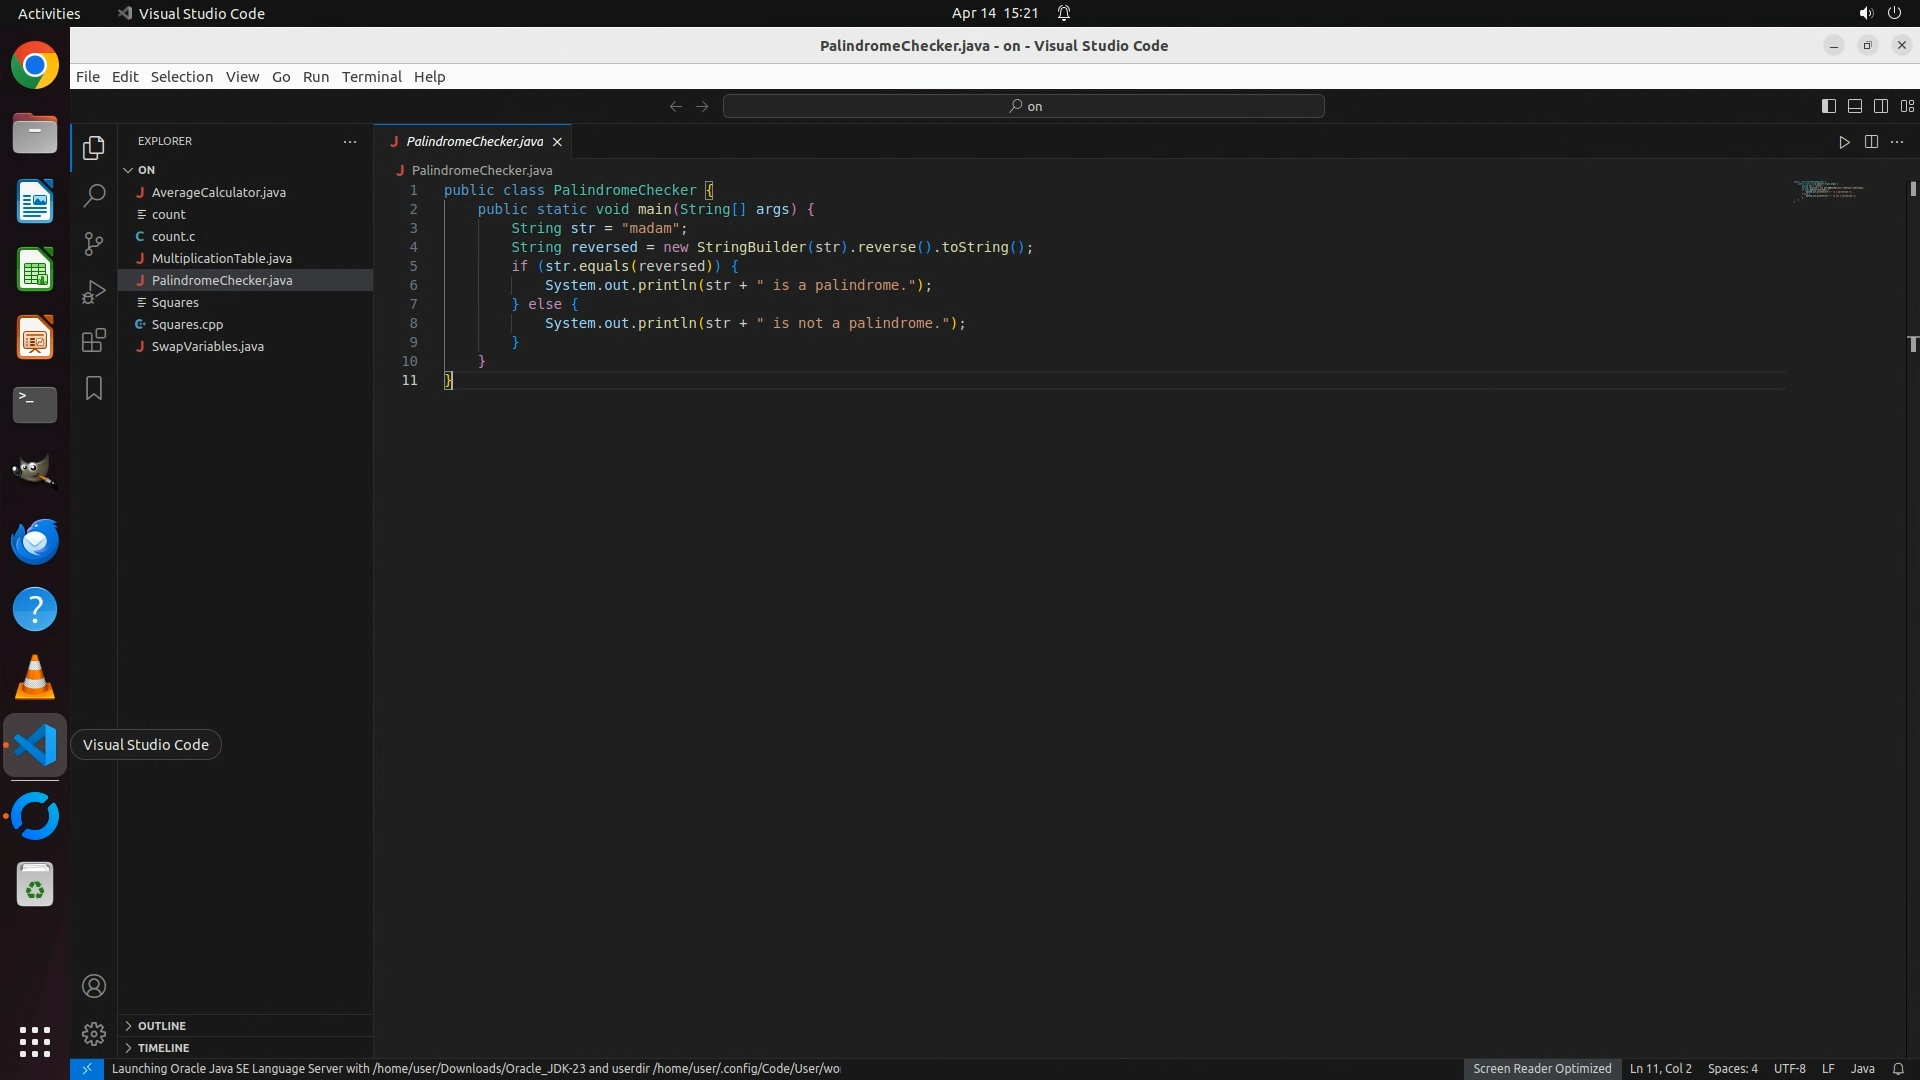Split the editor to the right
This screenshot has height=1080, width=1920.
1871,142
